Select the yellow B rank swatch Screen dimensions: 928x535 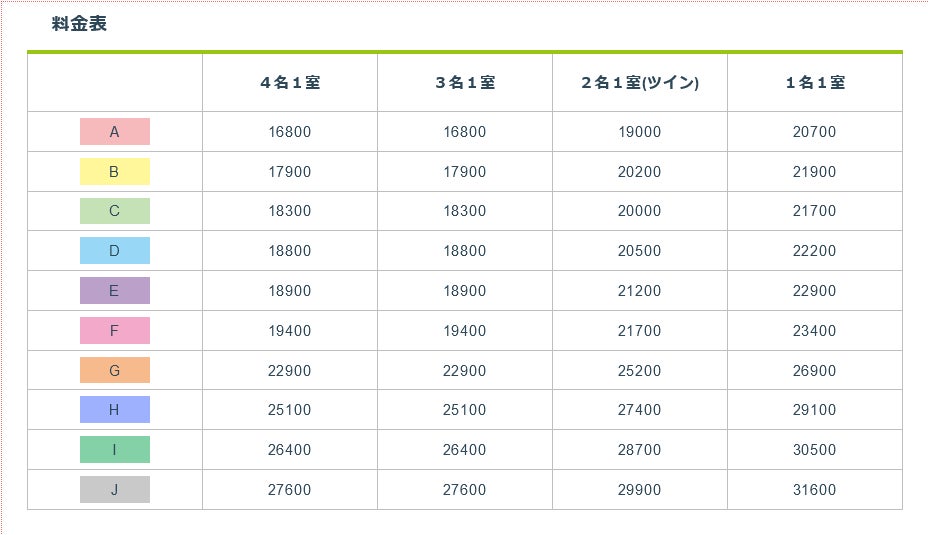point(114,172)
